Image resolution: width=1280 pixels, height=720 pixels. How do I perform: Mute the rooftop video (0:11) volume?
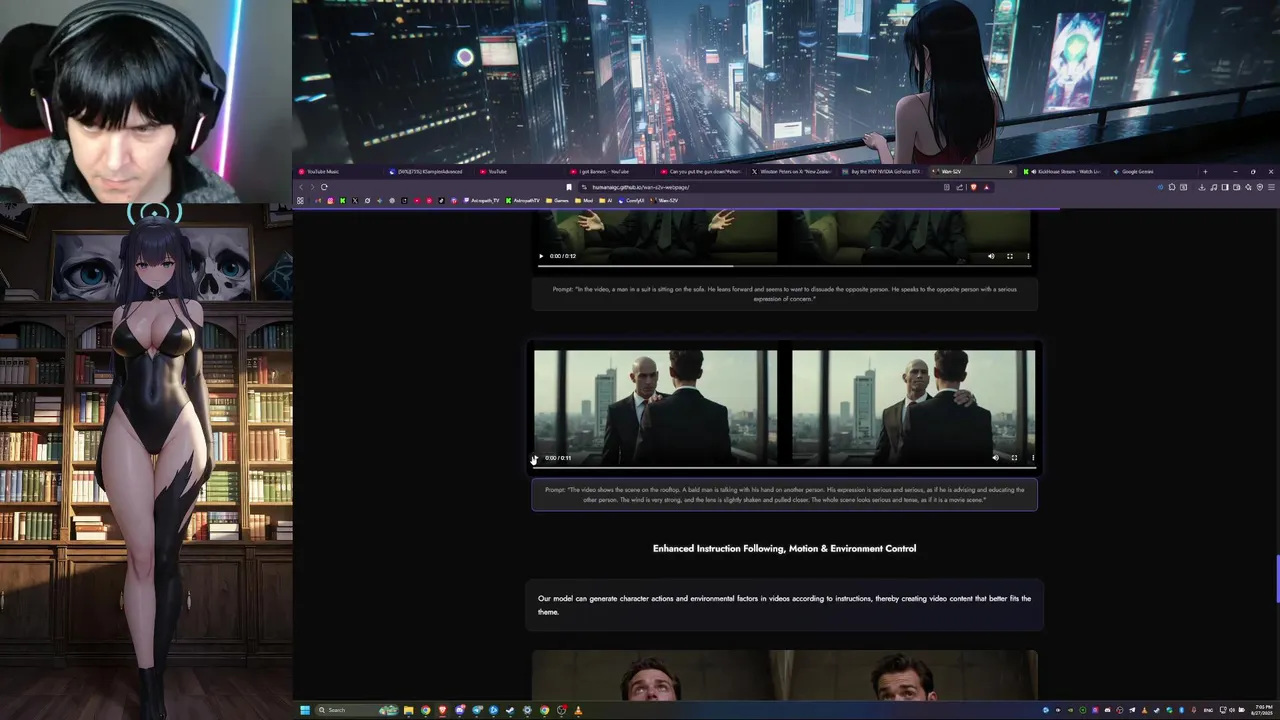[x=995, y=458]
